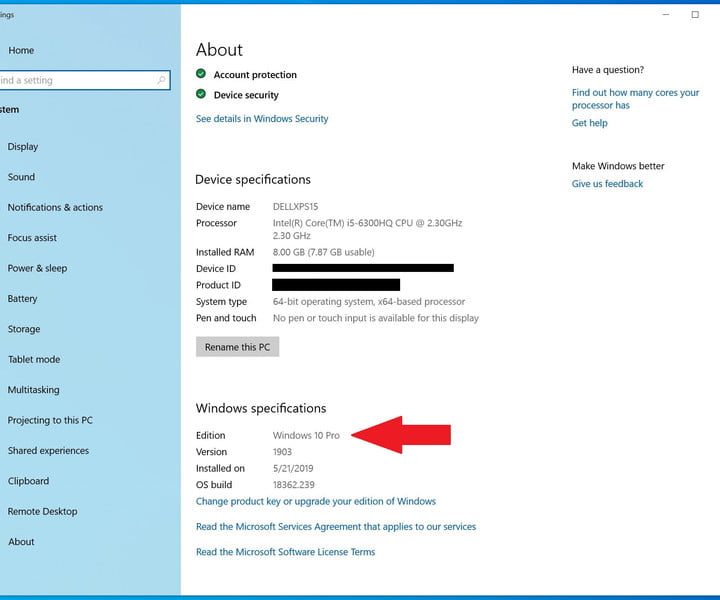Open Clipboard settings
This screenshot has height=600, width=720.
point(28,481)
